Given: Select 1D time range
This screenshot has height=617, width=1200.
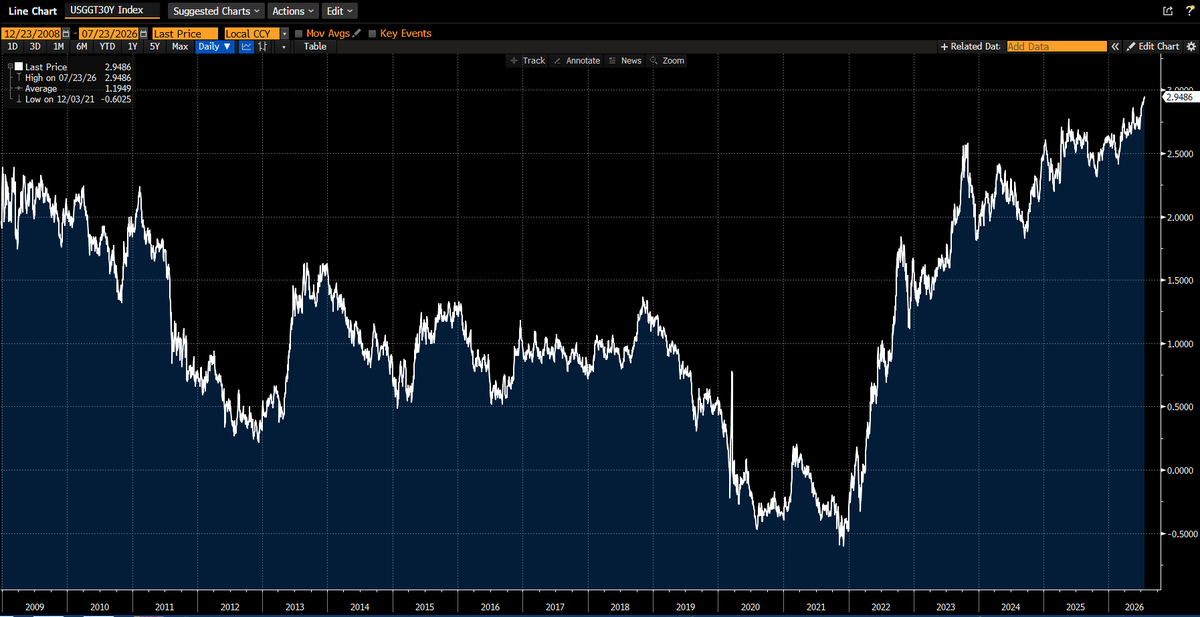Looking at the screenshot, I should point(13,46).
